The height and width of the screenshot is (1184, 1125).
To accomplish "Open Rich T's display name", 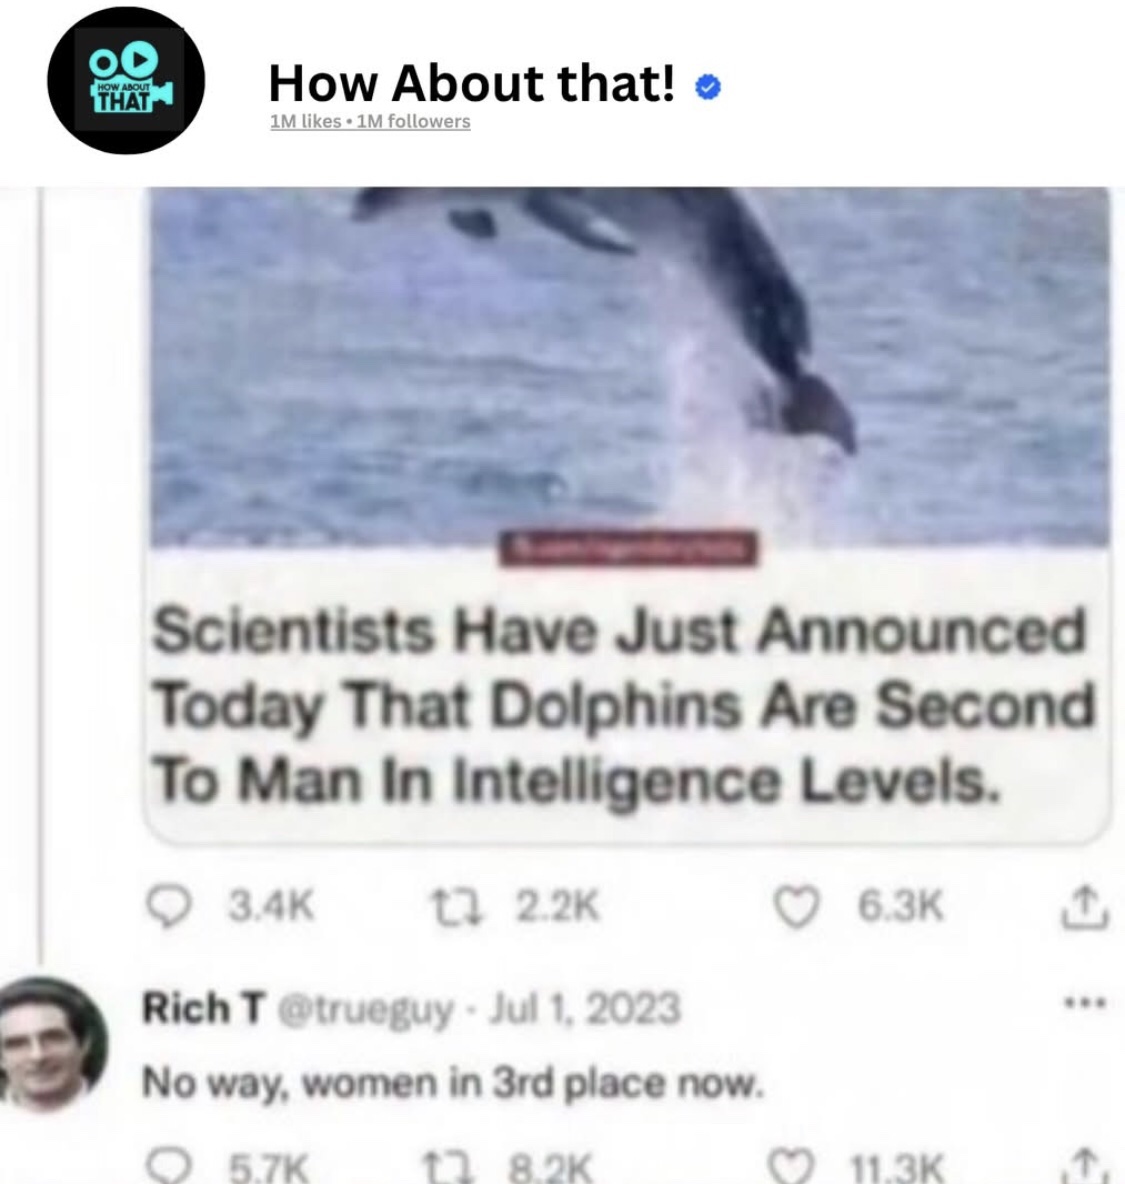I will [204, 1008].
